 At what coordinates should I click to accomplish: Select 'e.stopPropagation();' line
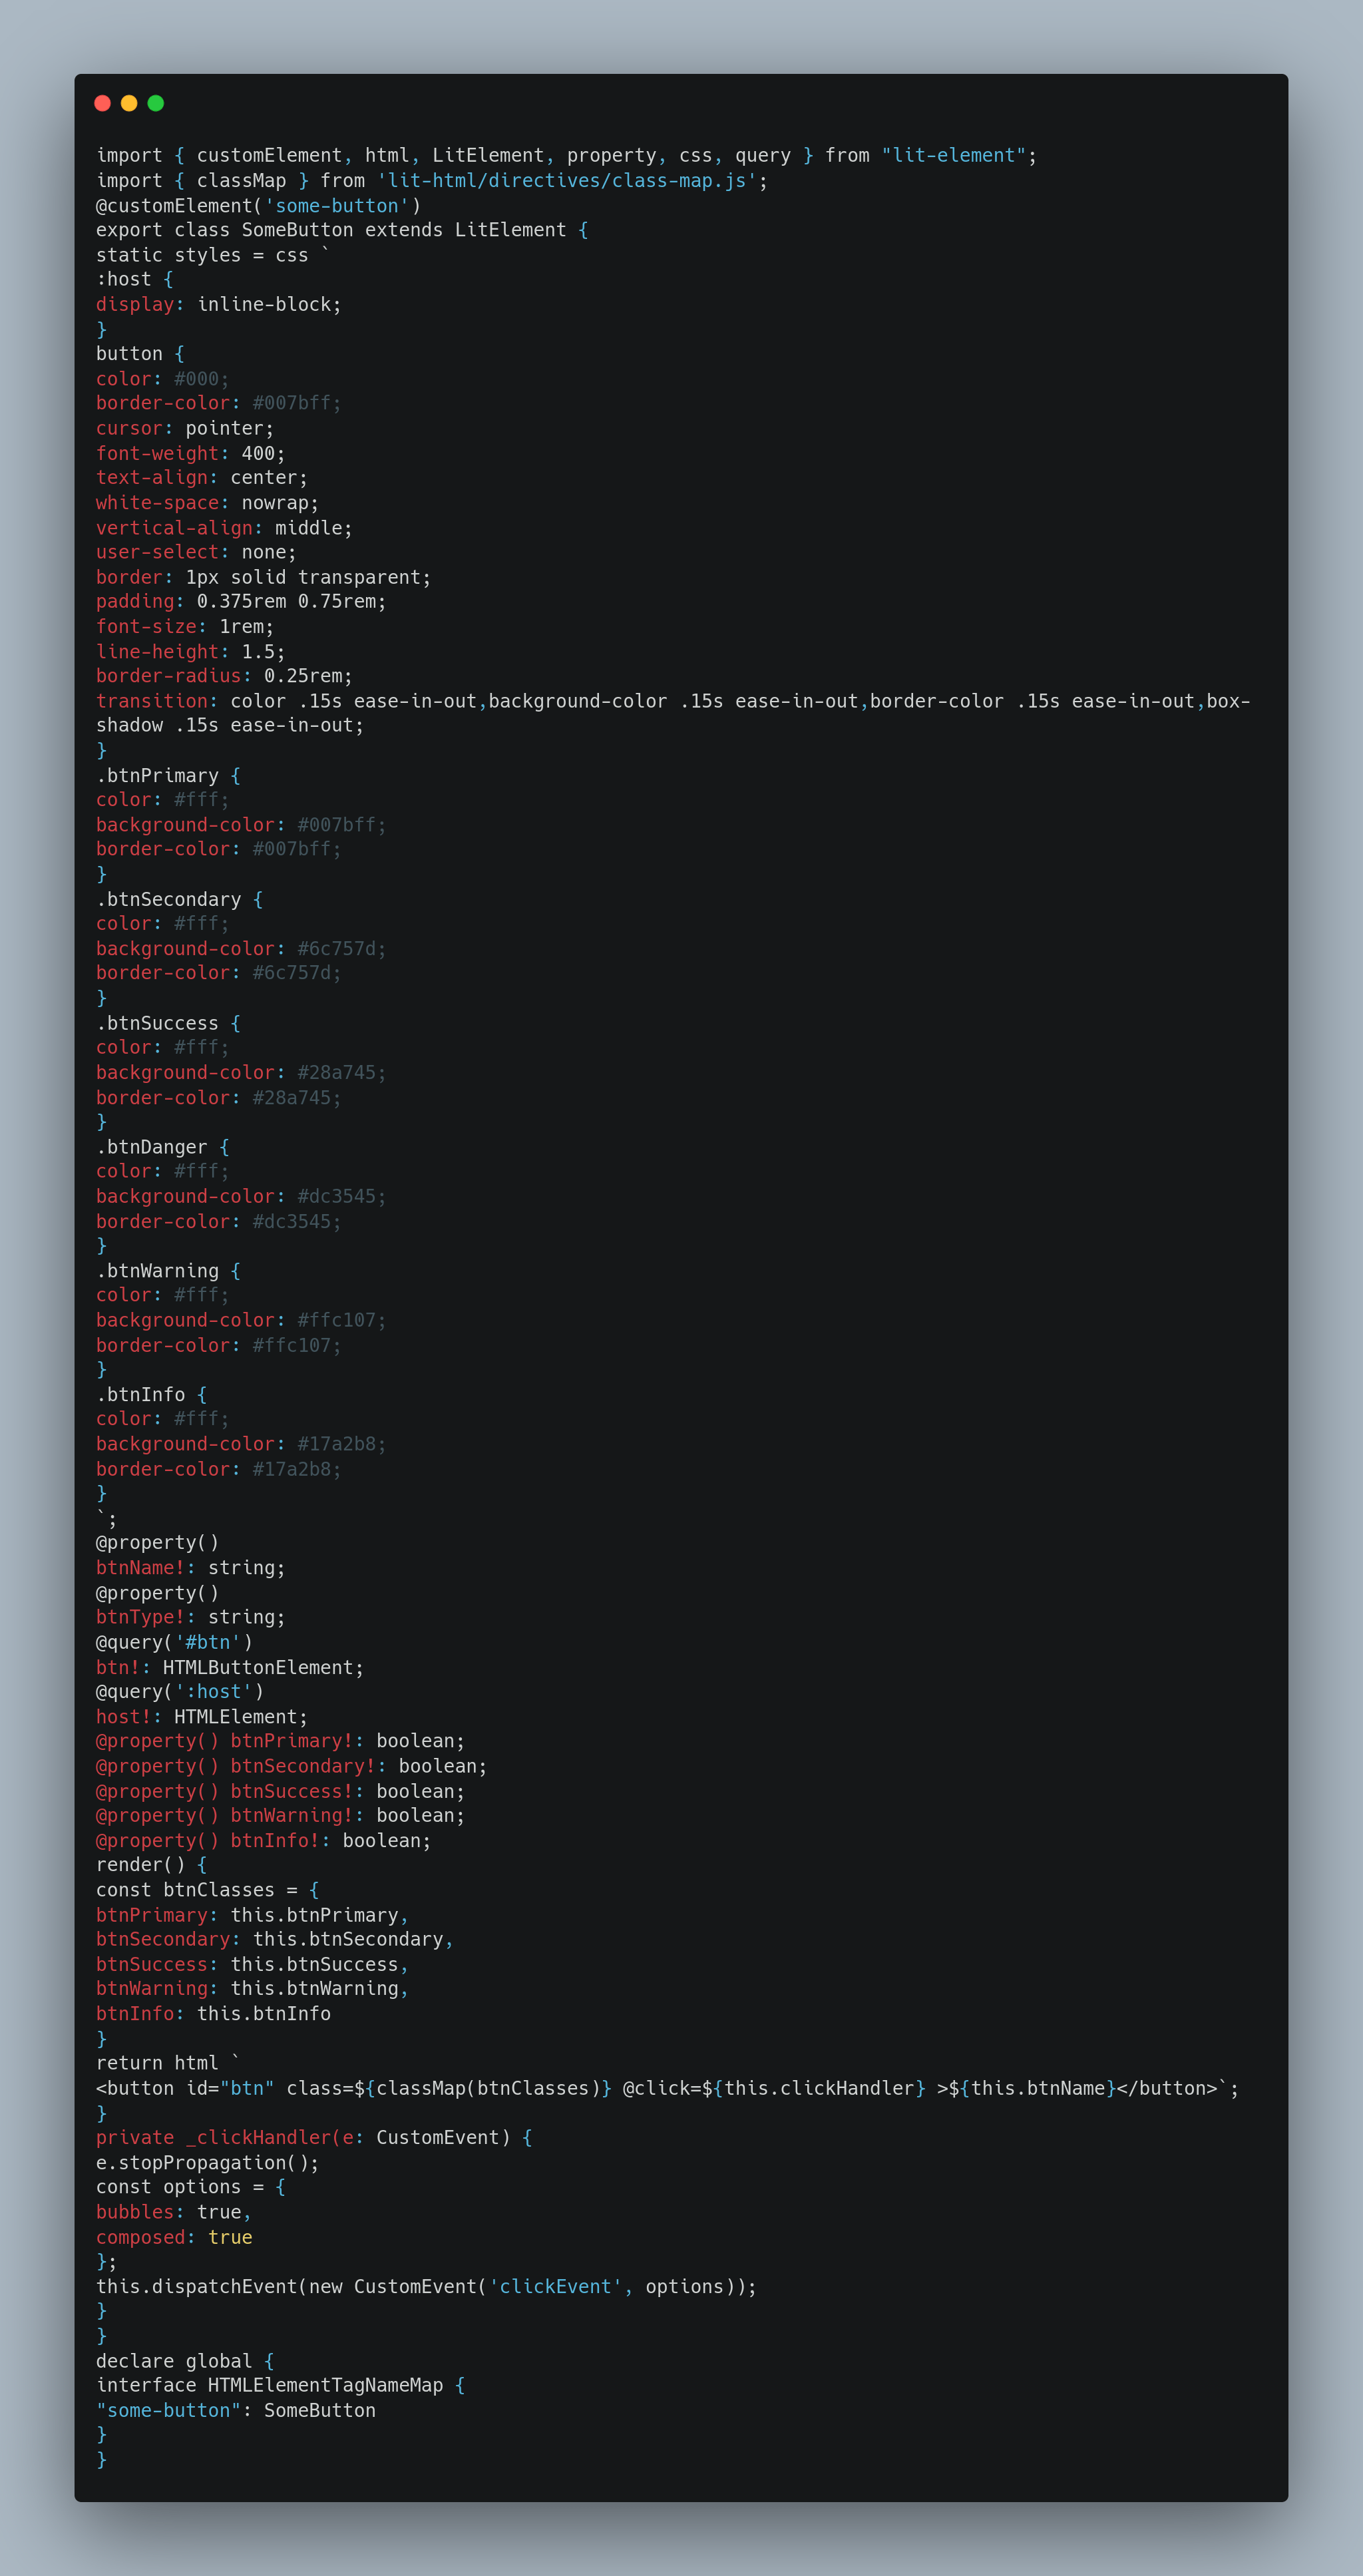[x=208, y=2162]
